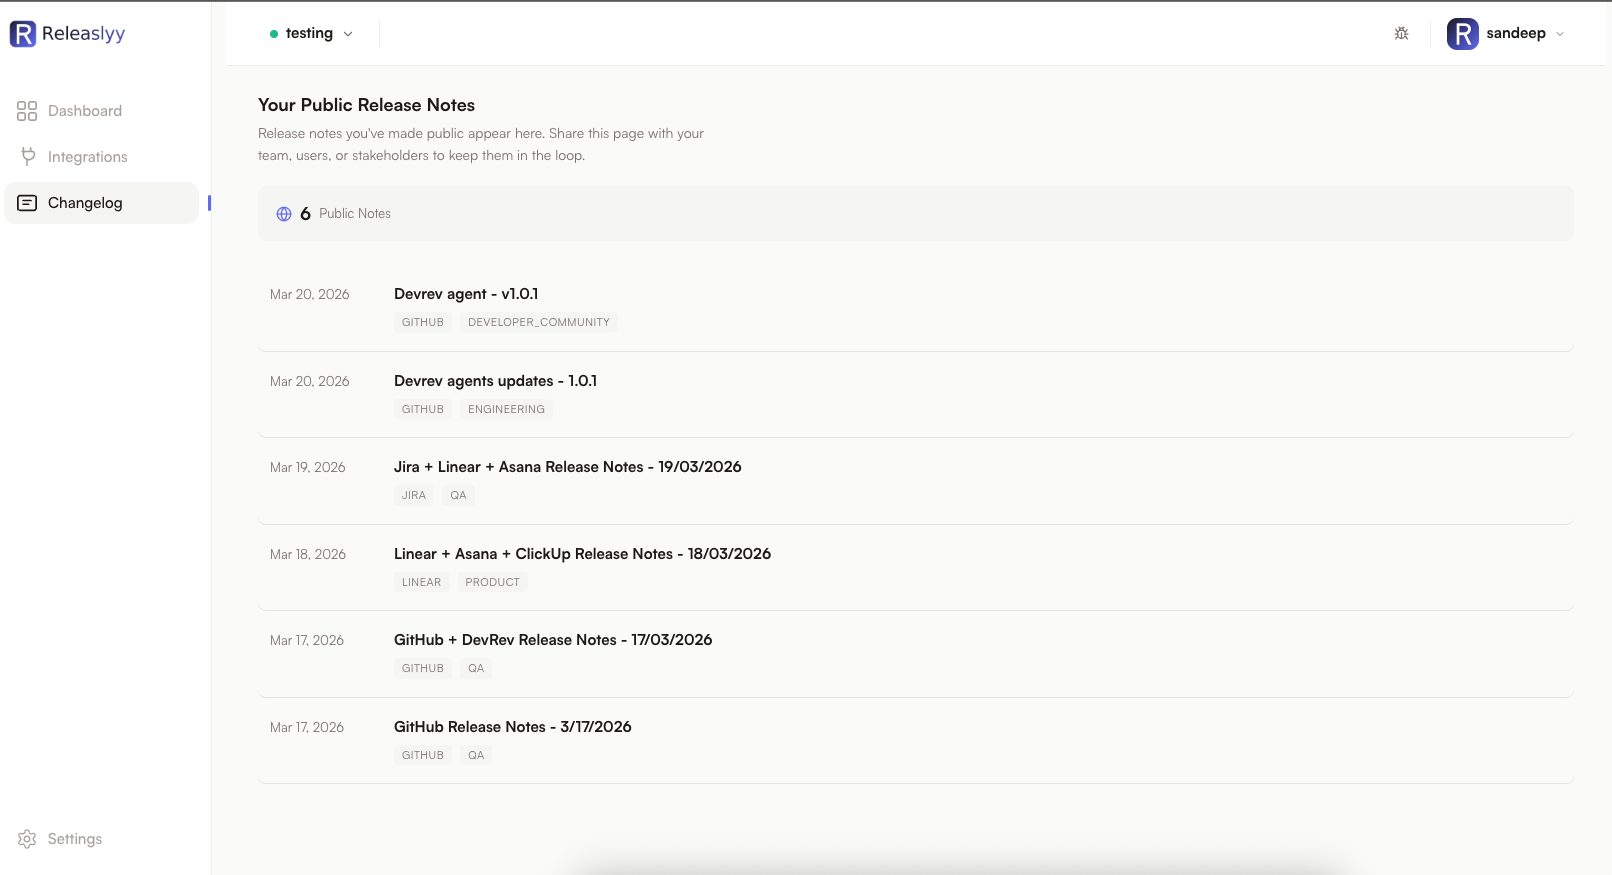This screenshot has height=875, width=1612.
Task: Click LINEAR tag
Action: tap(421, 582)
